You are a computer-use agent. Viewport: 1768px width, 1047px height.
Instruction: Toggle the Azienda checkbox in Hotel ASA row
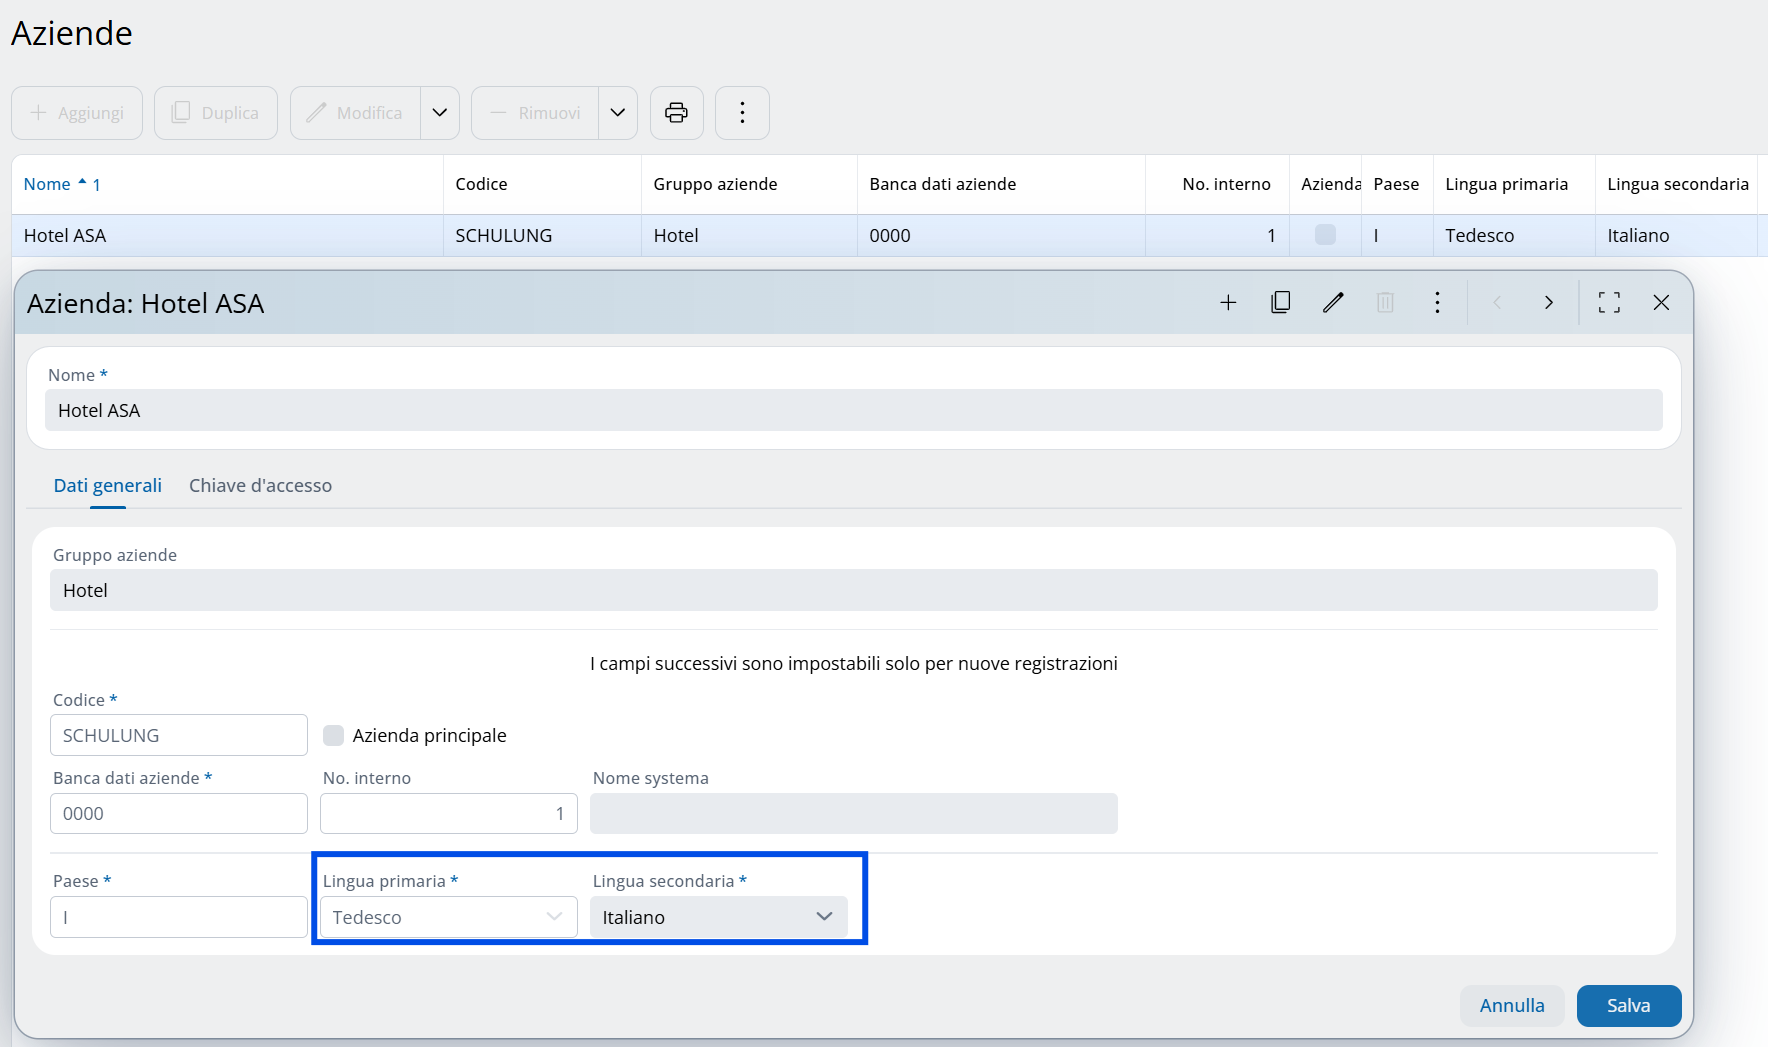coord(1325,235)
